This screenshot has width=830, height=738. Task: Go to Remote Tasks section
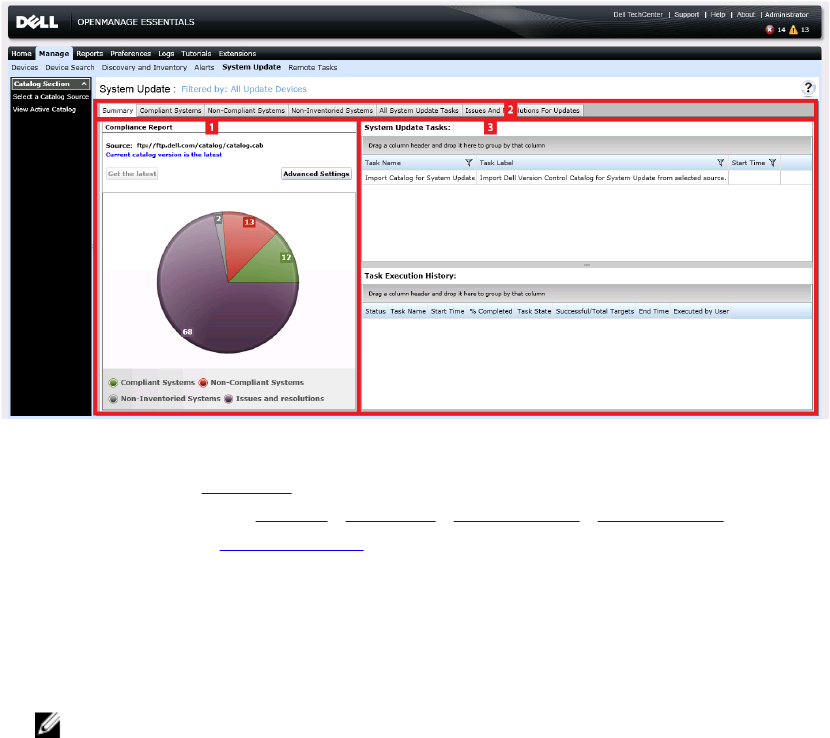tap(312, 67)
